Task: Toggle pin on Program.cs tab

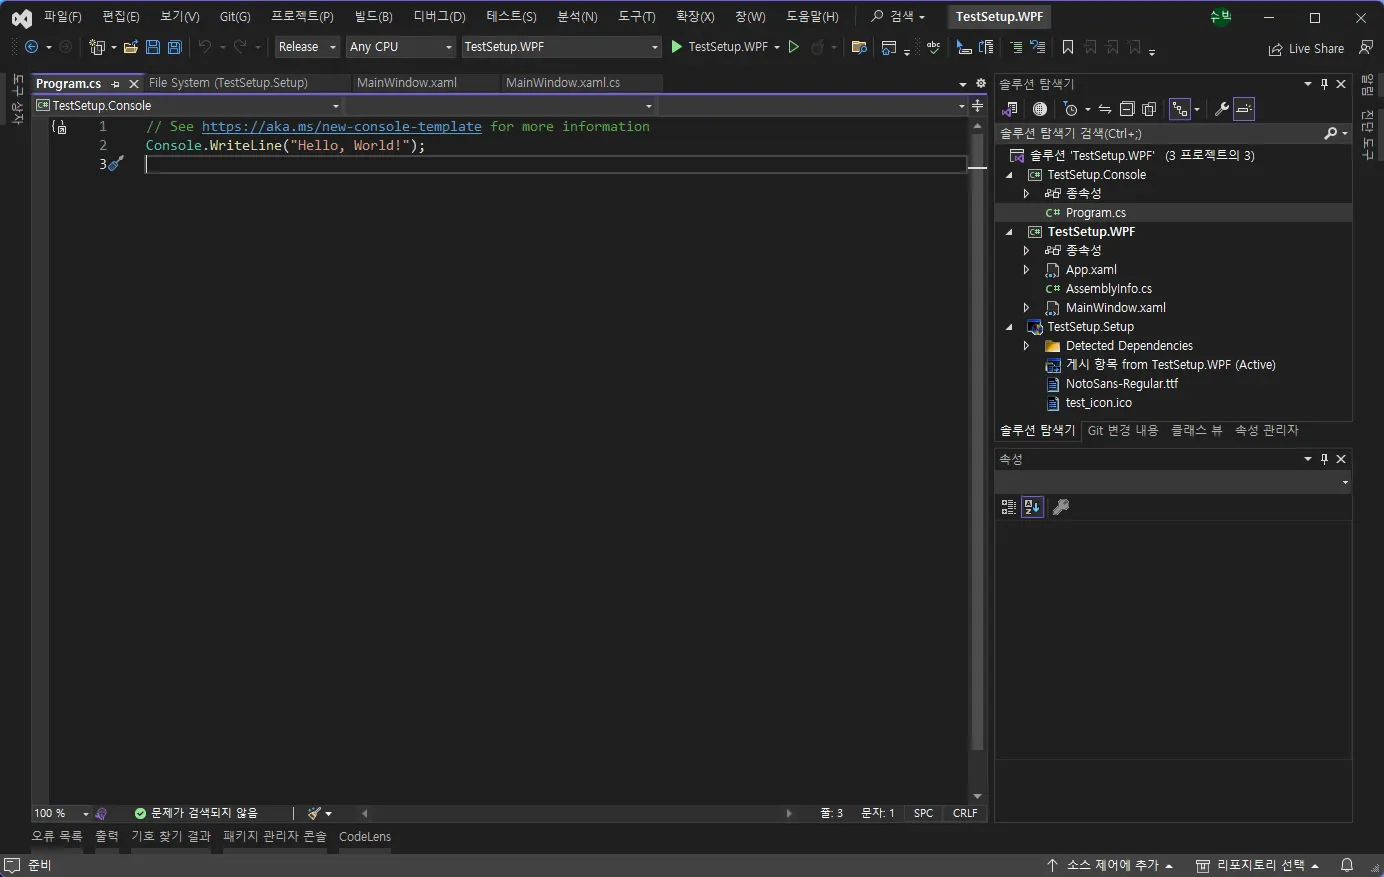Action: tap(115, 84)
